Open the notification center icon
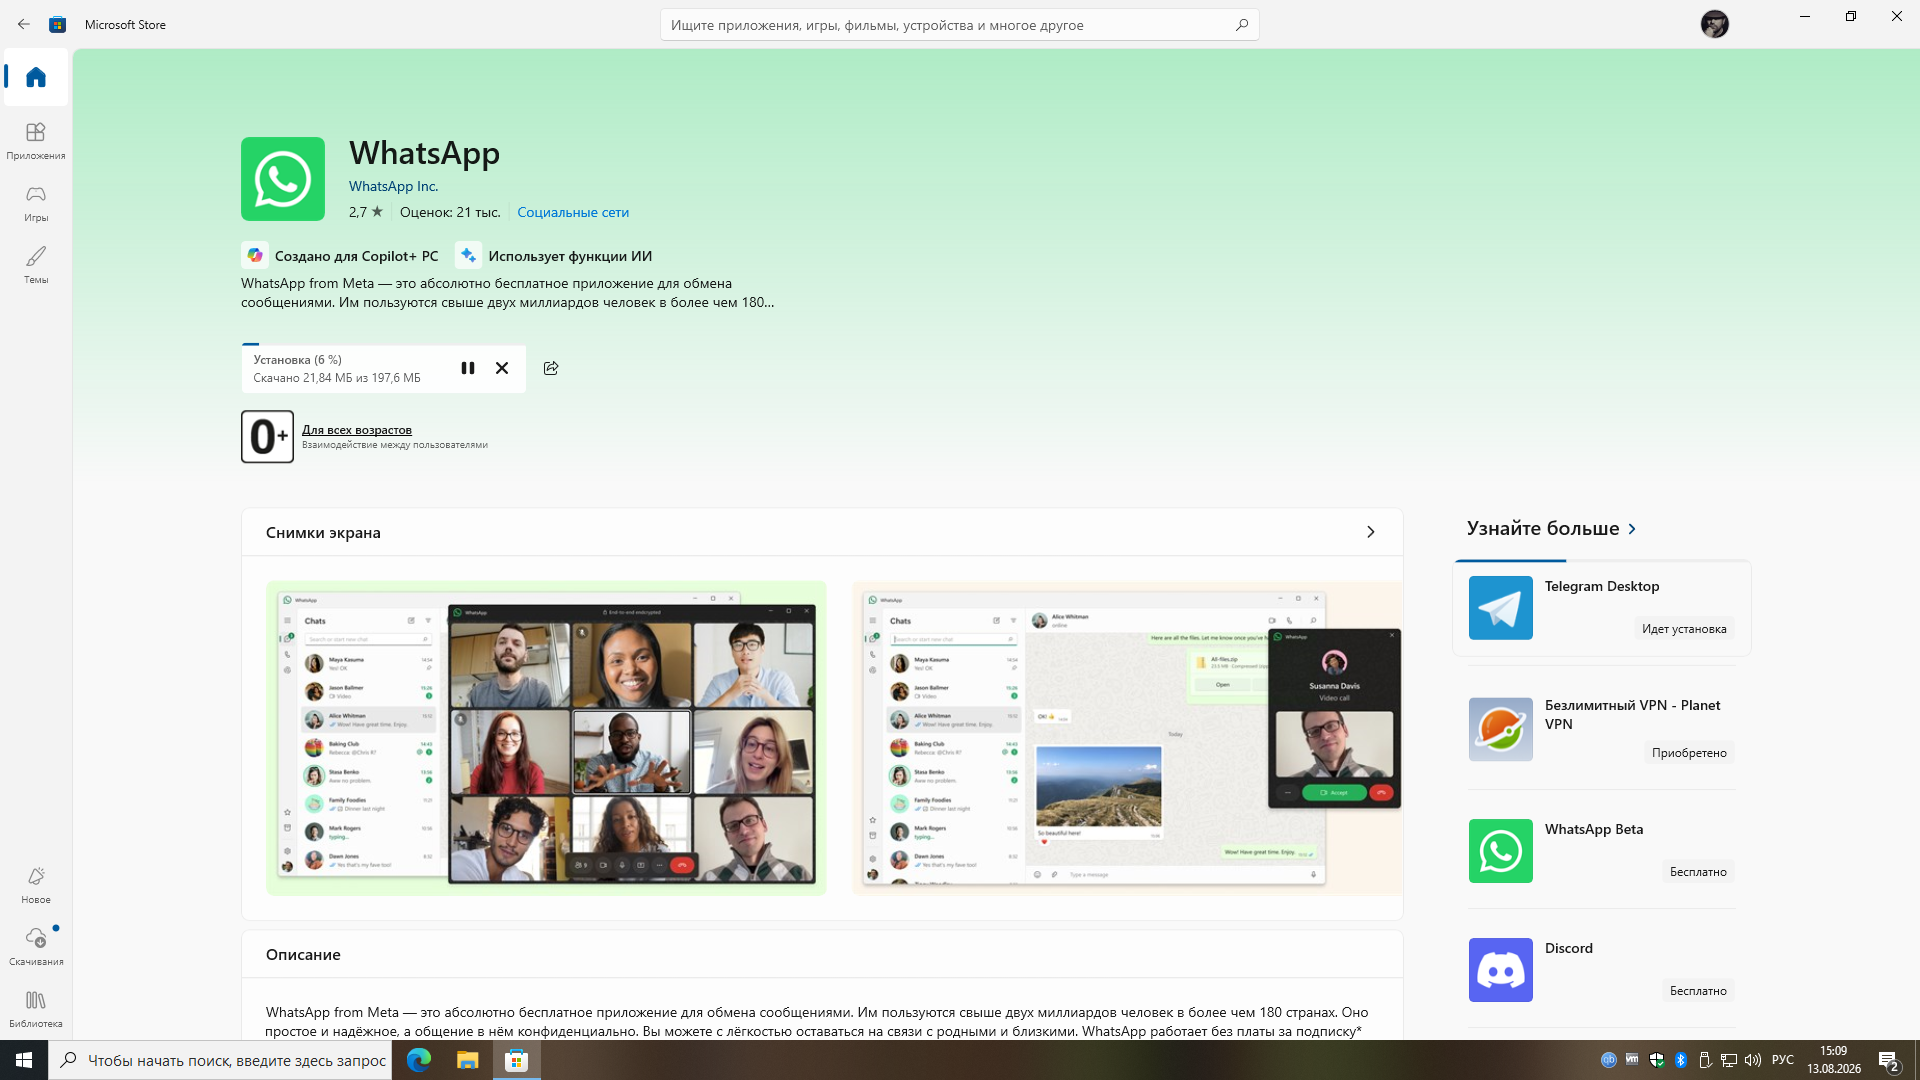 (1889, 1061)
